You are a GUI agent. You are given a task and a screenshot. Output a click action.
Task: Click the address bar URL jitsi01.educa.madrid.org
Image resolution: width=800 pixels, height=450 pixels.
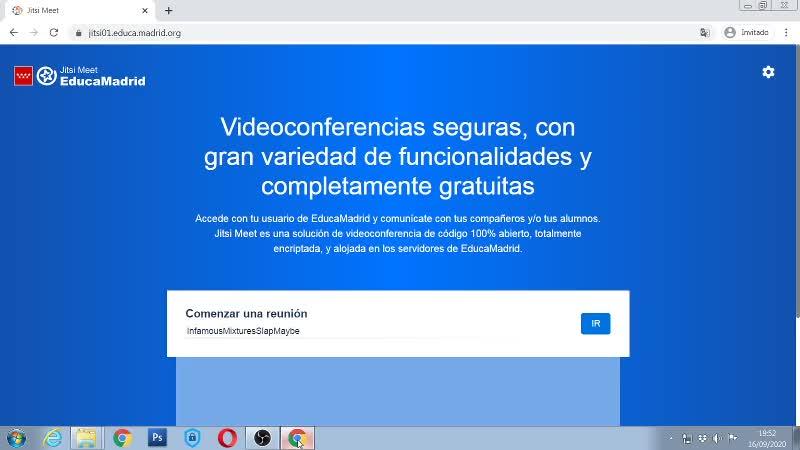point(135,33)
